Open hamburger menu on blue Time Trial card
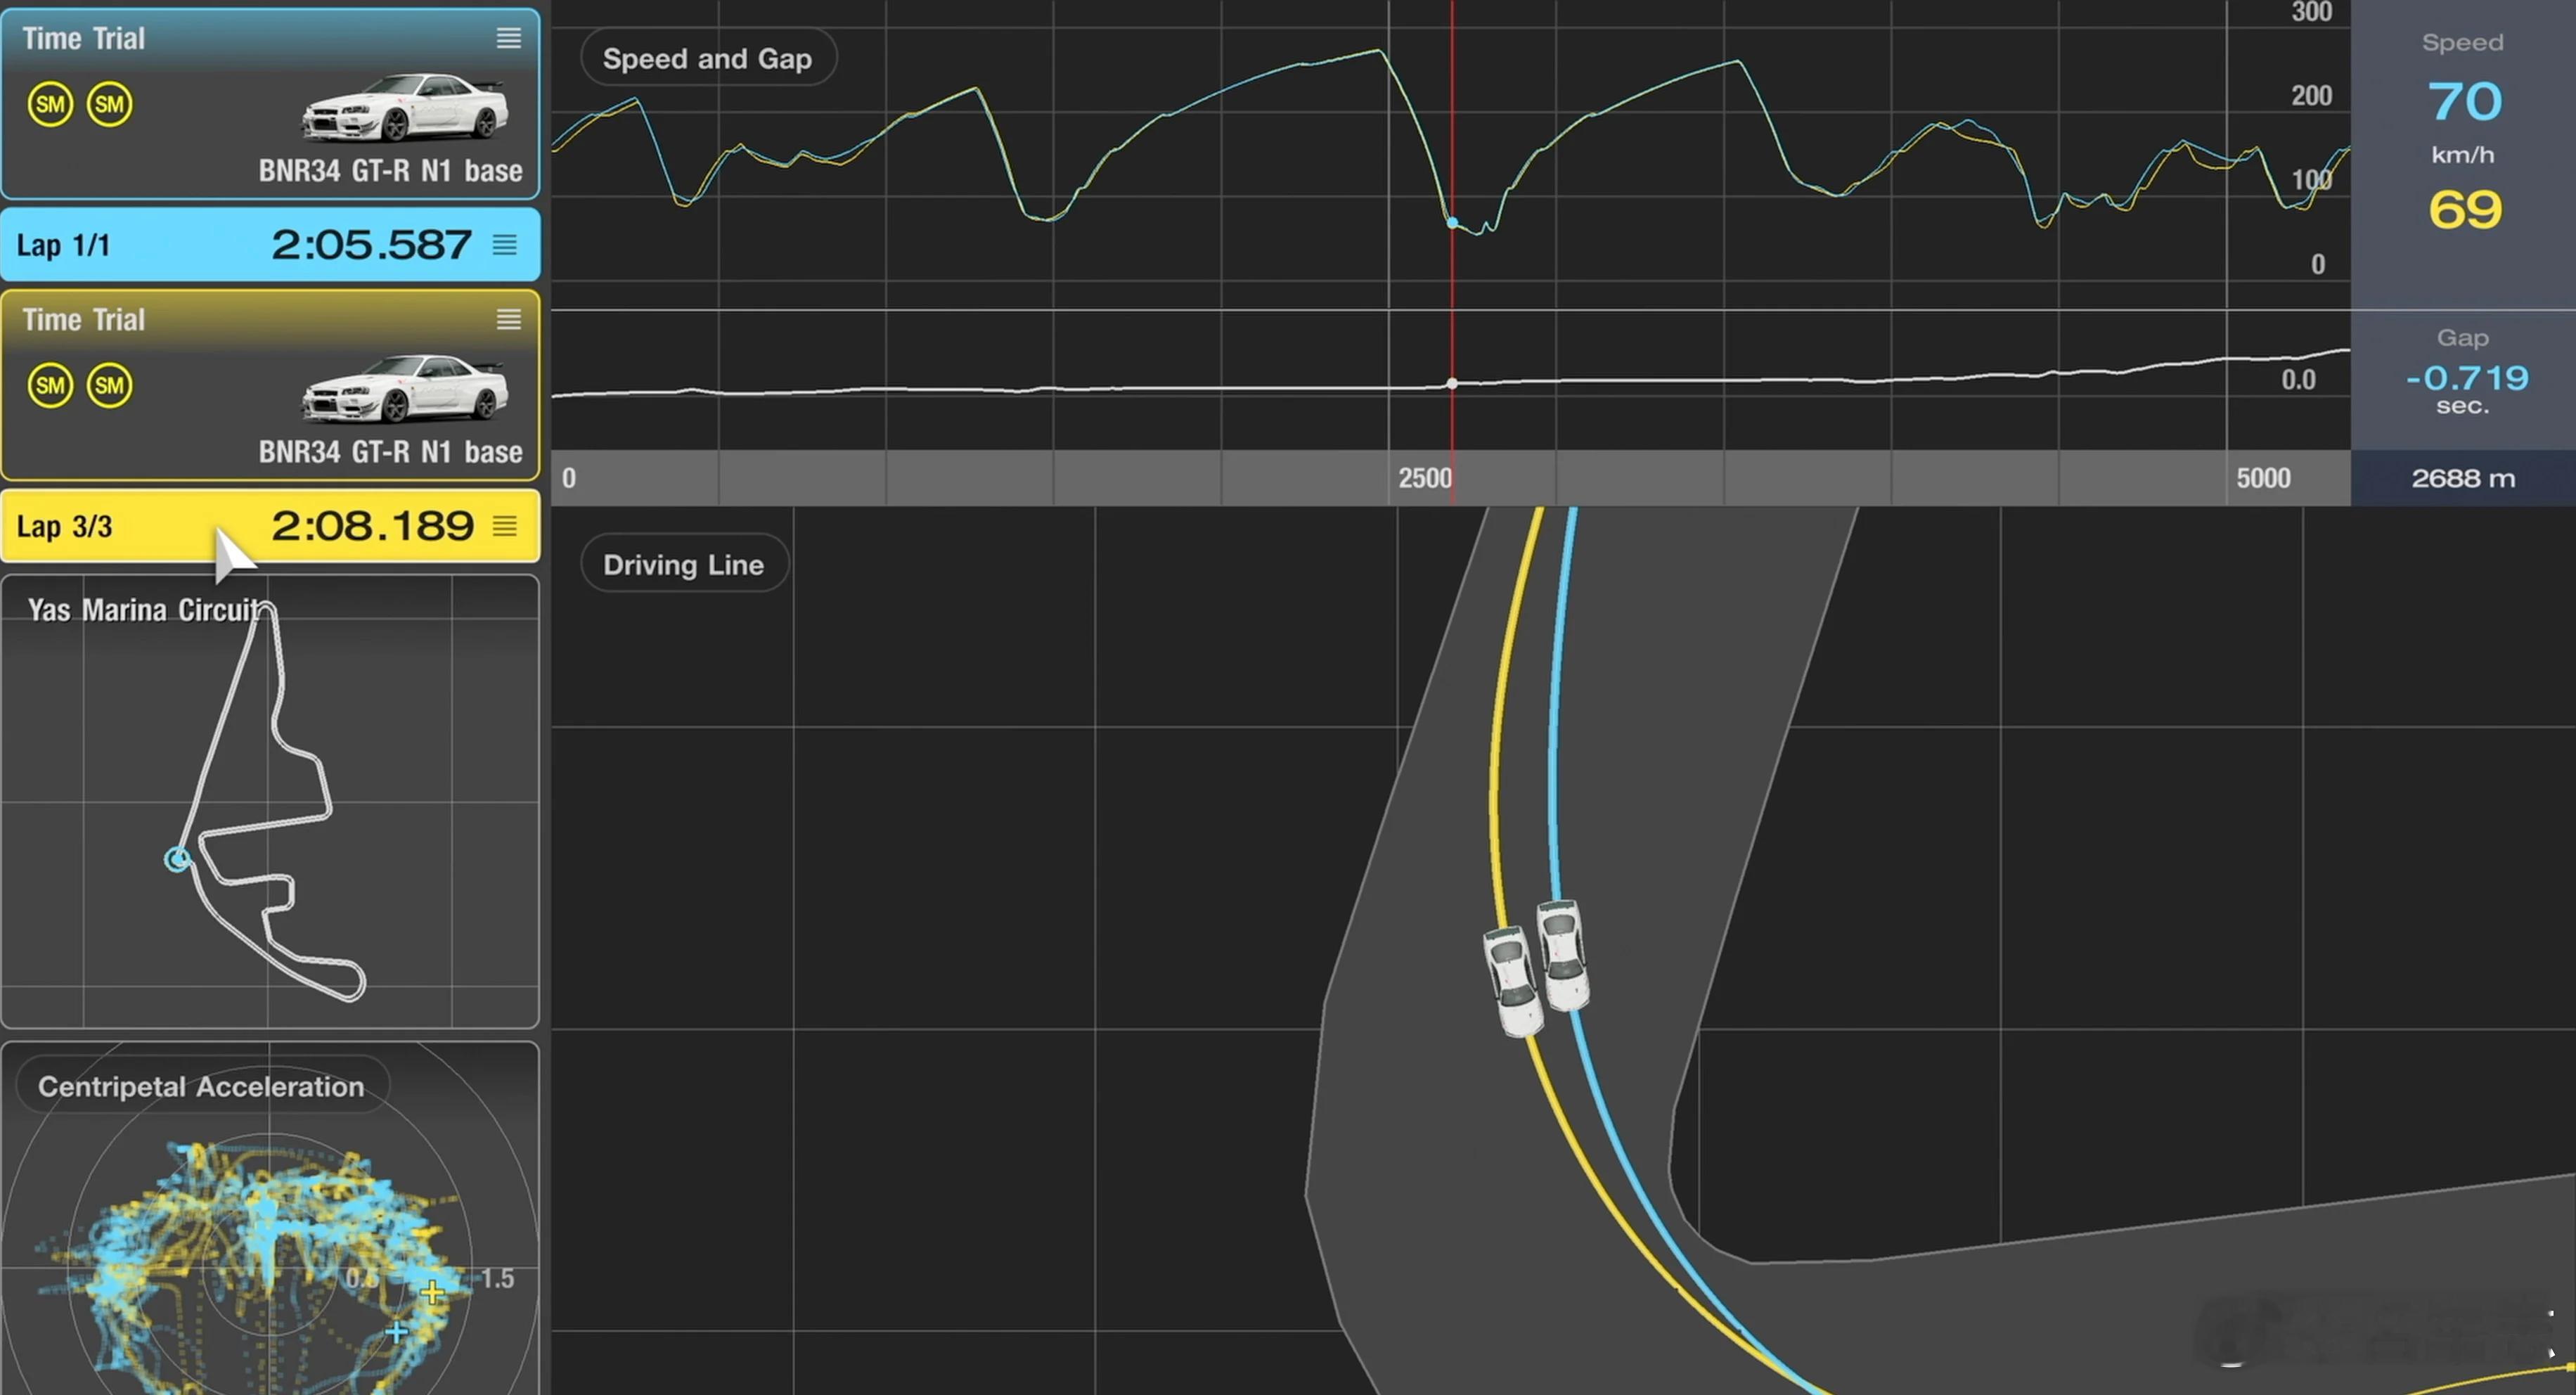The image size is (2576, 1395). pos(508,38)
